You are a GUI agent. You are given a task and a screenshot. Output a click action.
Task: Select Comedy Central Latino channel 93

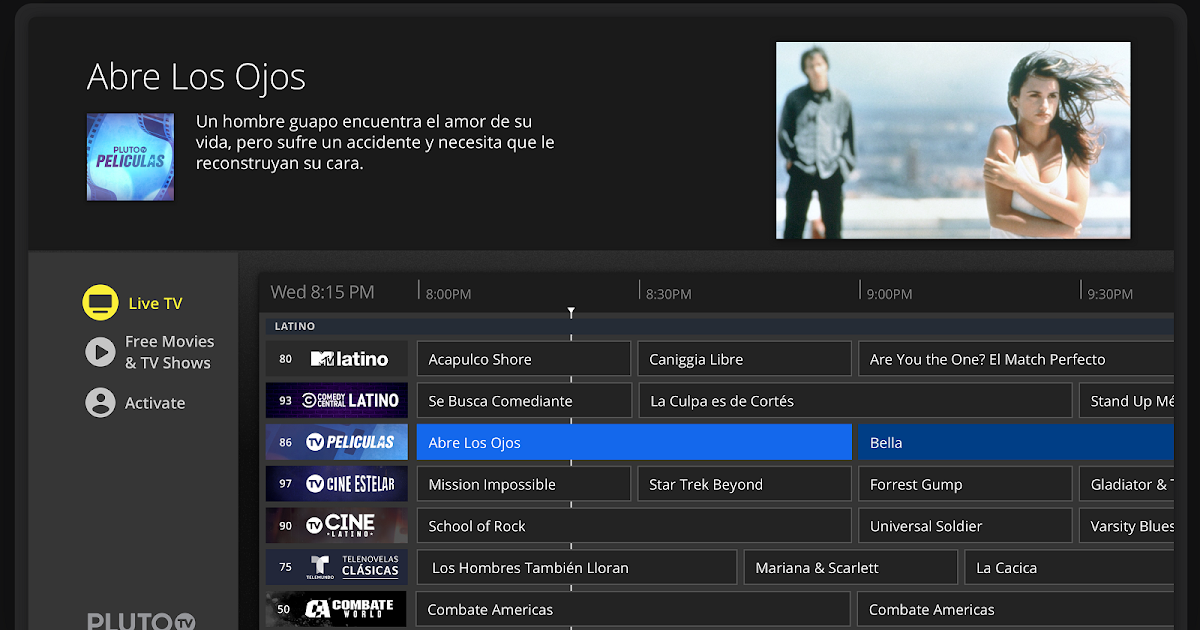tap(337, 400)
